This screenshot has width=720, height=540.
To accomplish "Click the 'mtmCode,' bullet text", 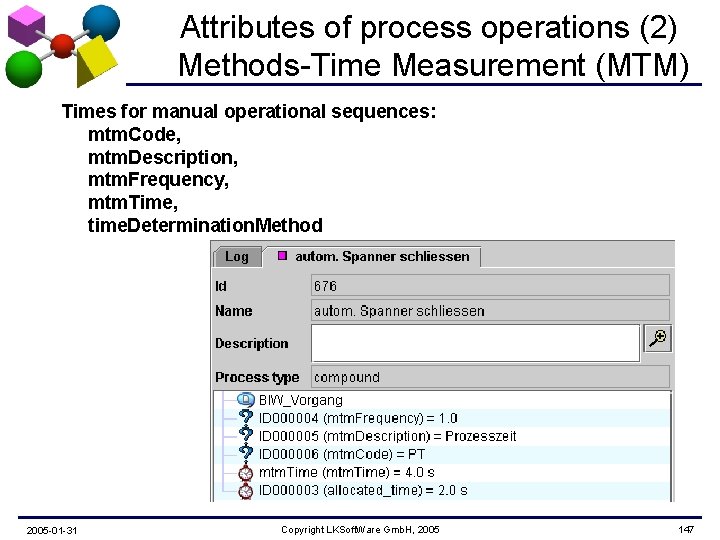I will pos(135,135).
